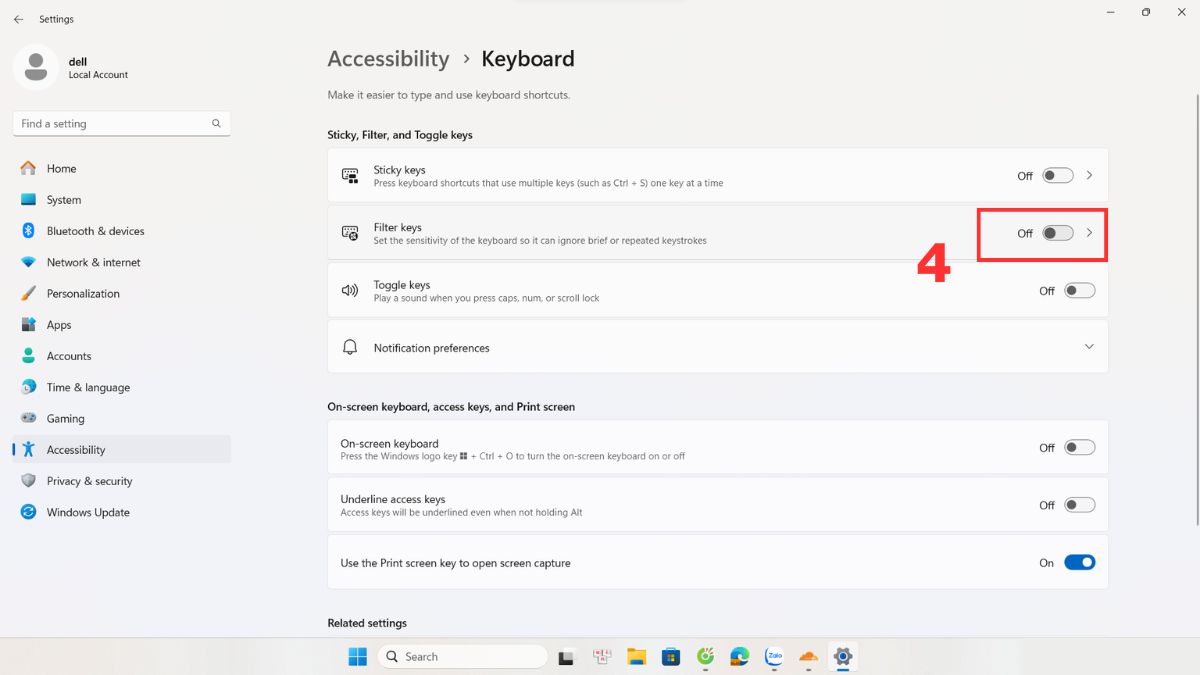1200x675 pixels.
Task: Click the Find a setting search box
Action: pyautogui.click(x=110, y=124)
